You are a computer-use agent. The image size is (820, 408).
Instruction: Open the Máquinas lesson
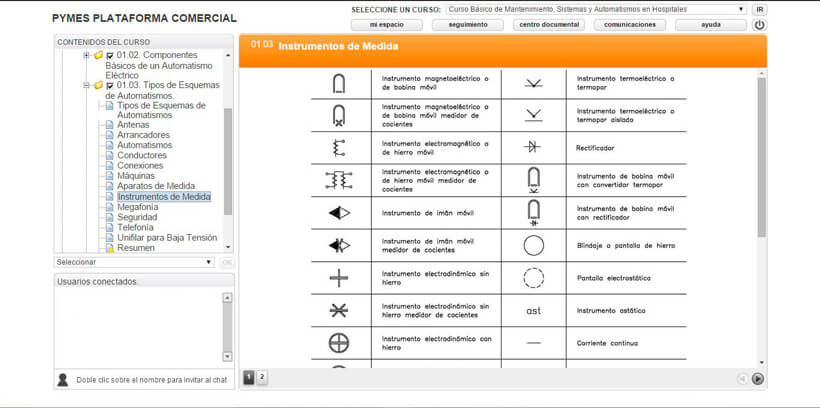tap(136, 176)
